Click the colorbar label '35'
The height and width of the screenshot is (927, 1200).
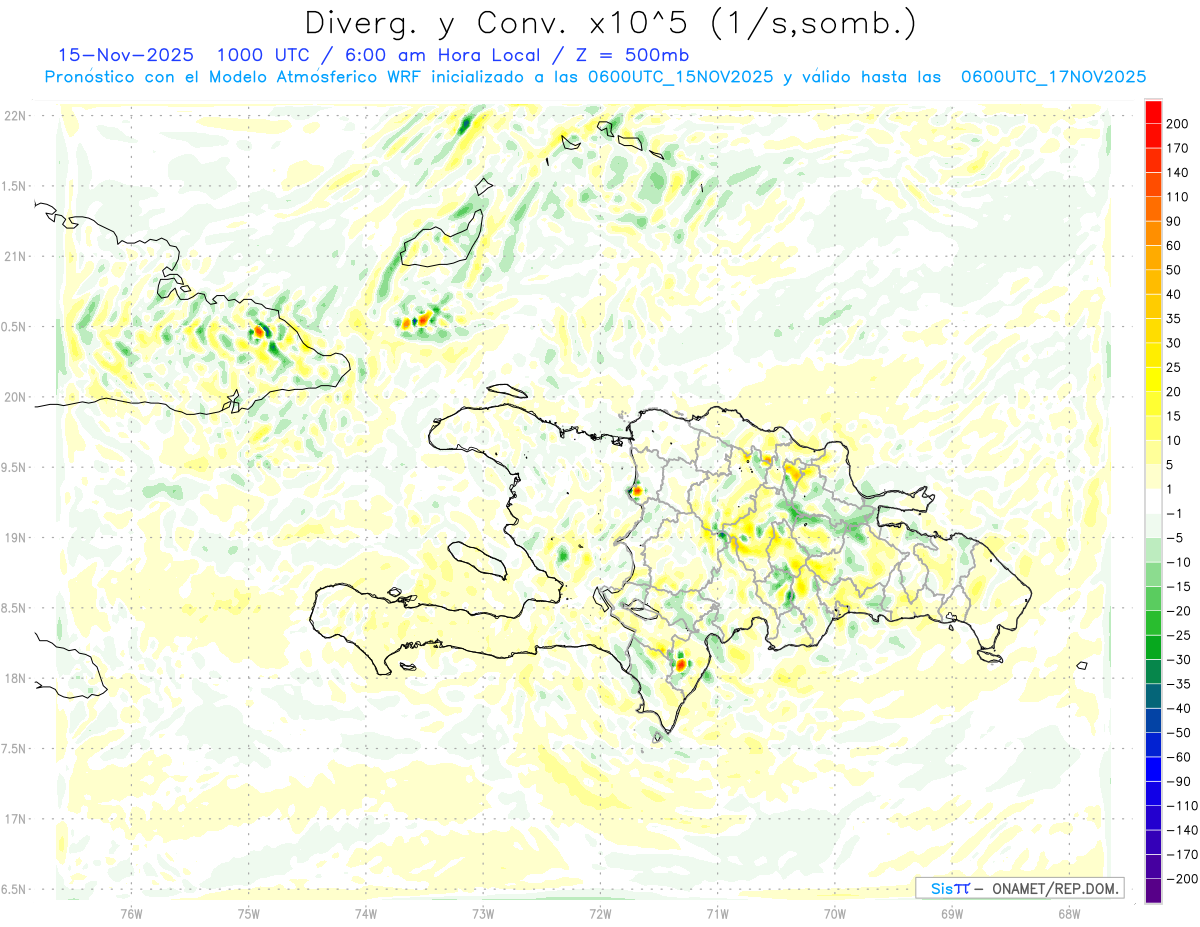1174,319
